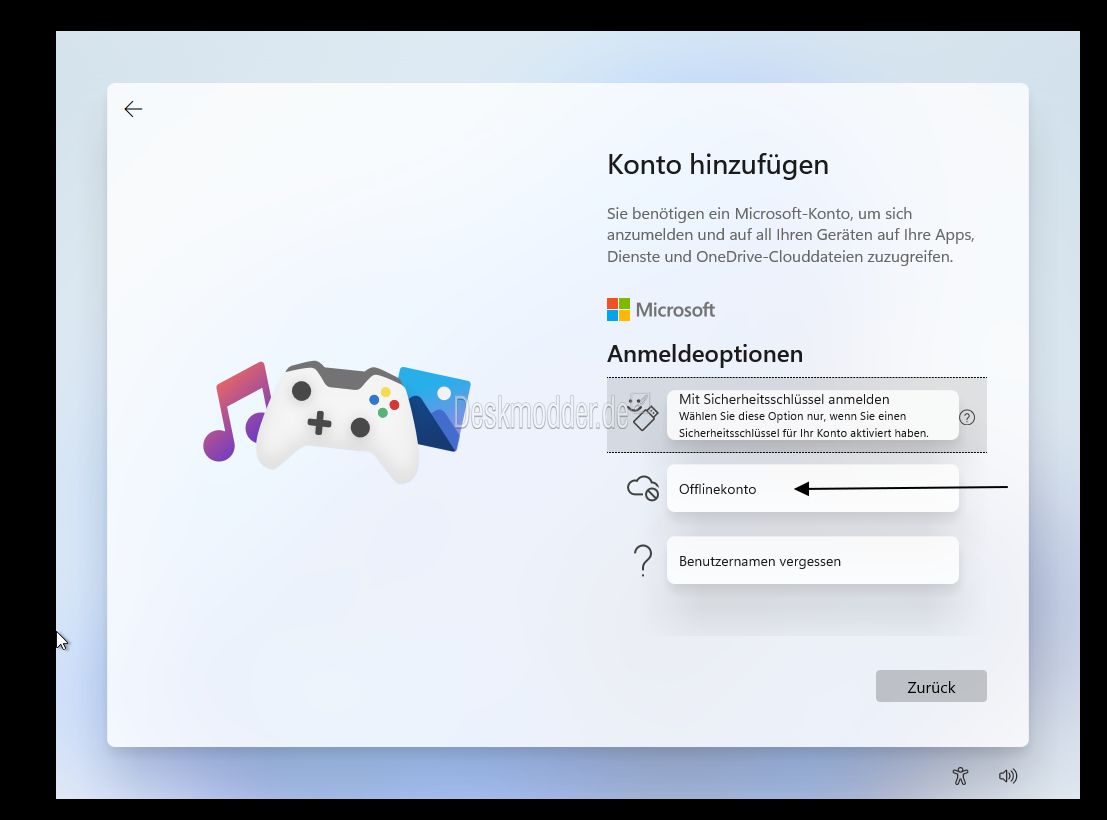The image size is (1107, 820).
Task: Open help for security key option
Action: pos(967,417)
